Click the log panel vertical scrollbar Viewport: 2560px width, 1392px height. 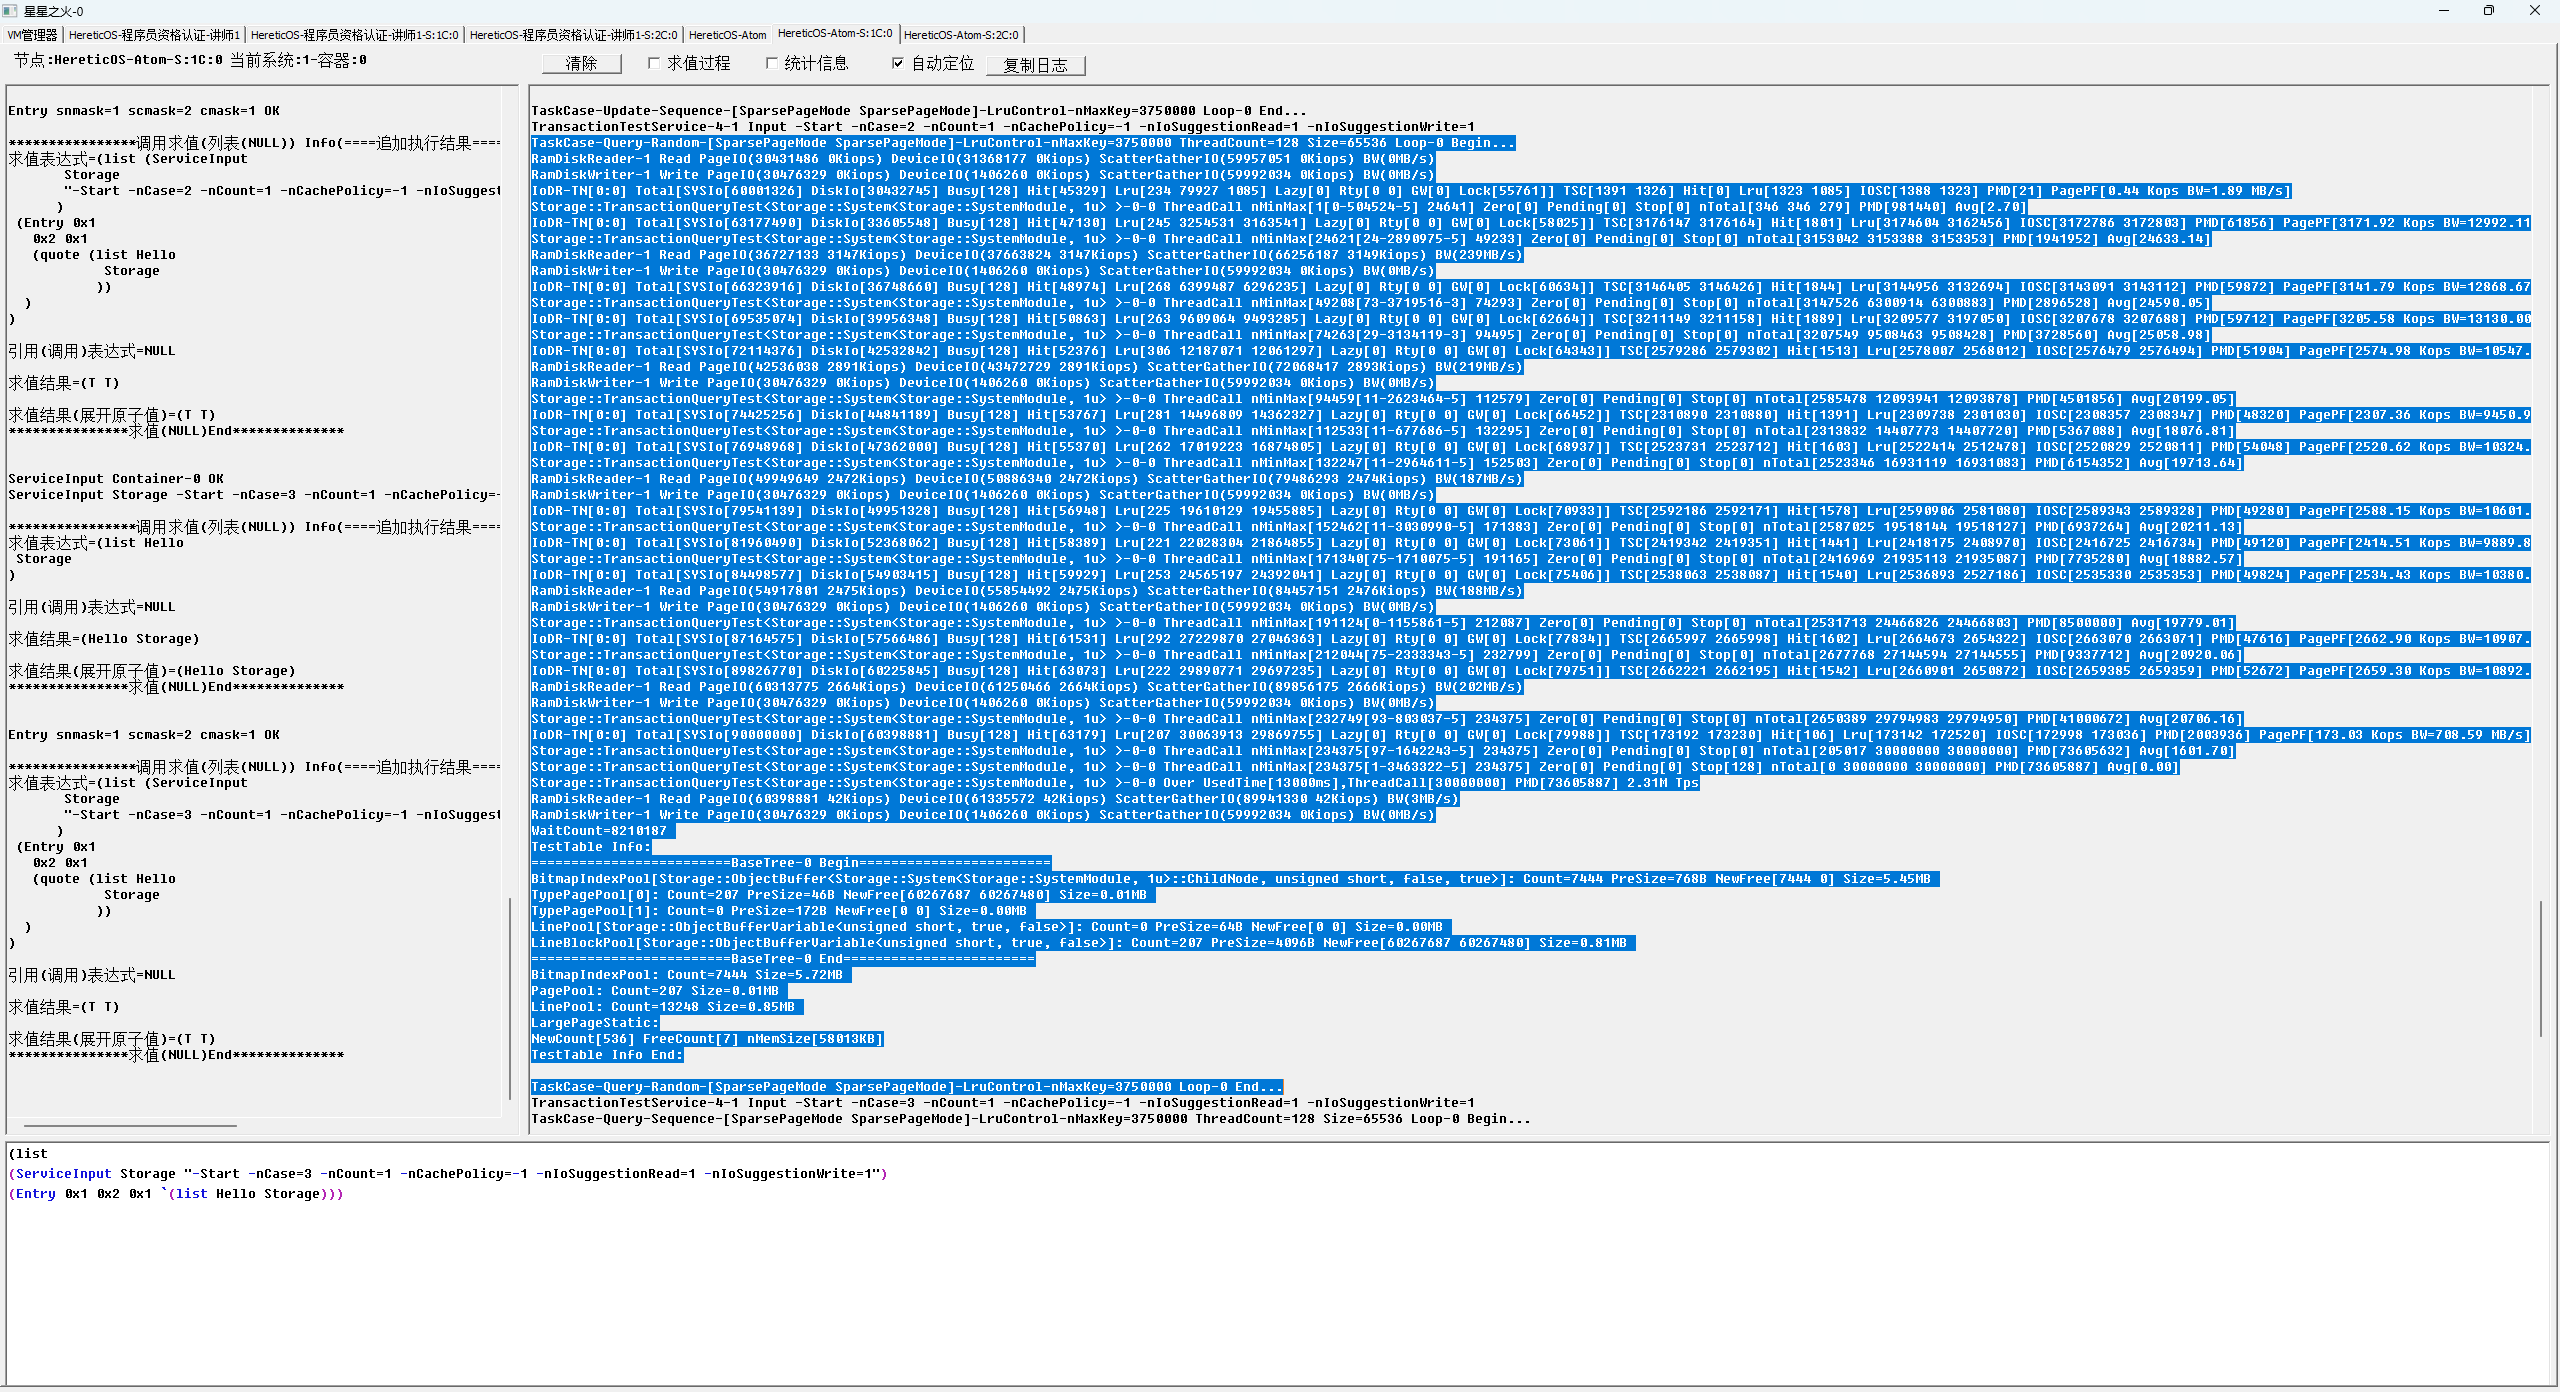(x=2541, y=968)
